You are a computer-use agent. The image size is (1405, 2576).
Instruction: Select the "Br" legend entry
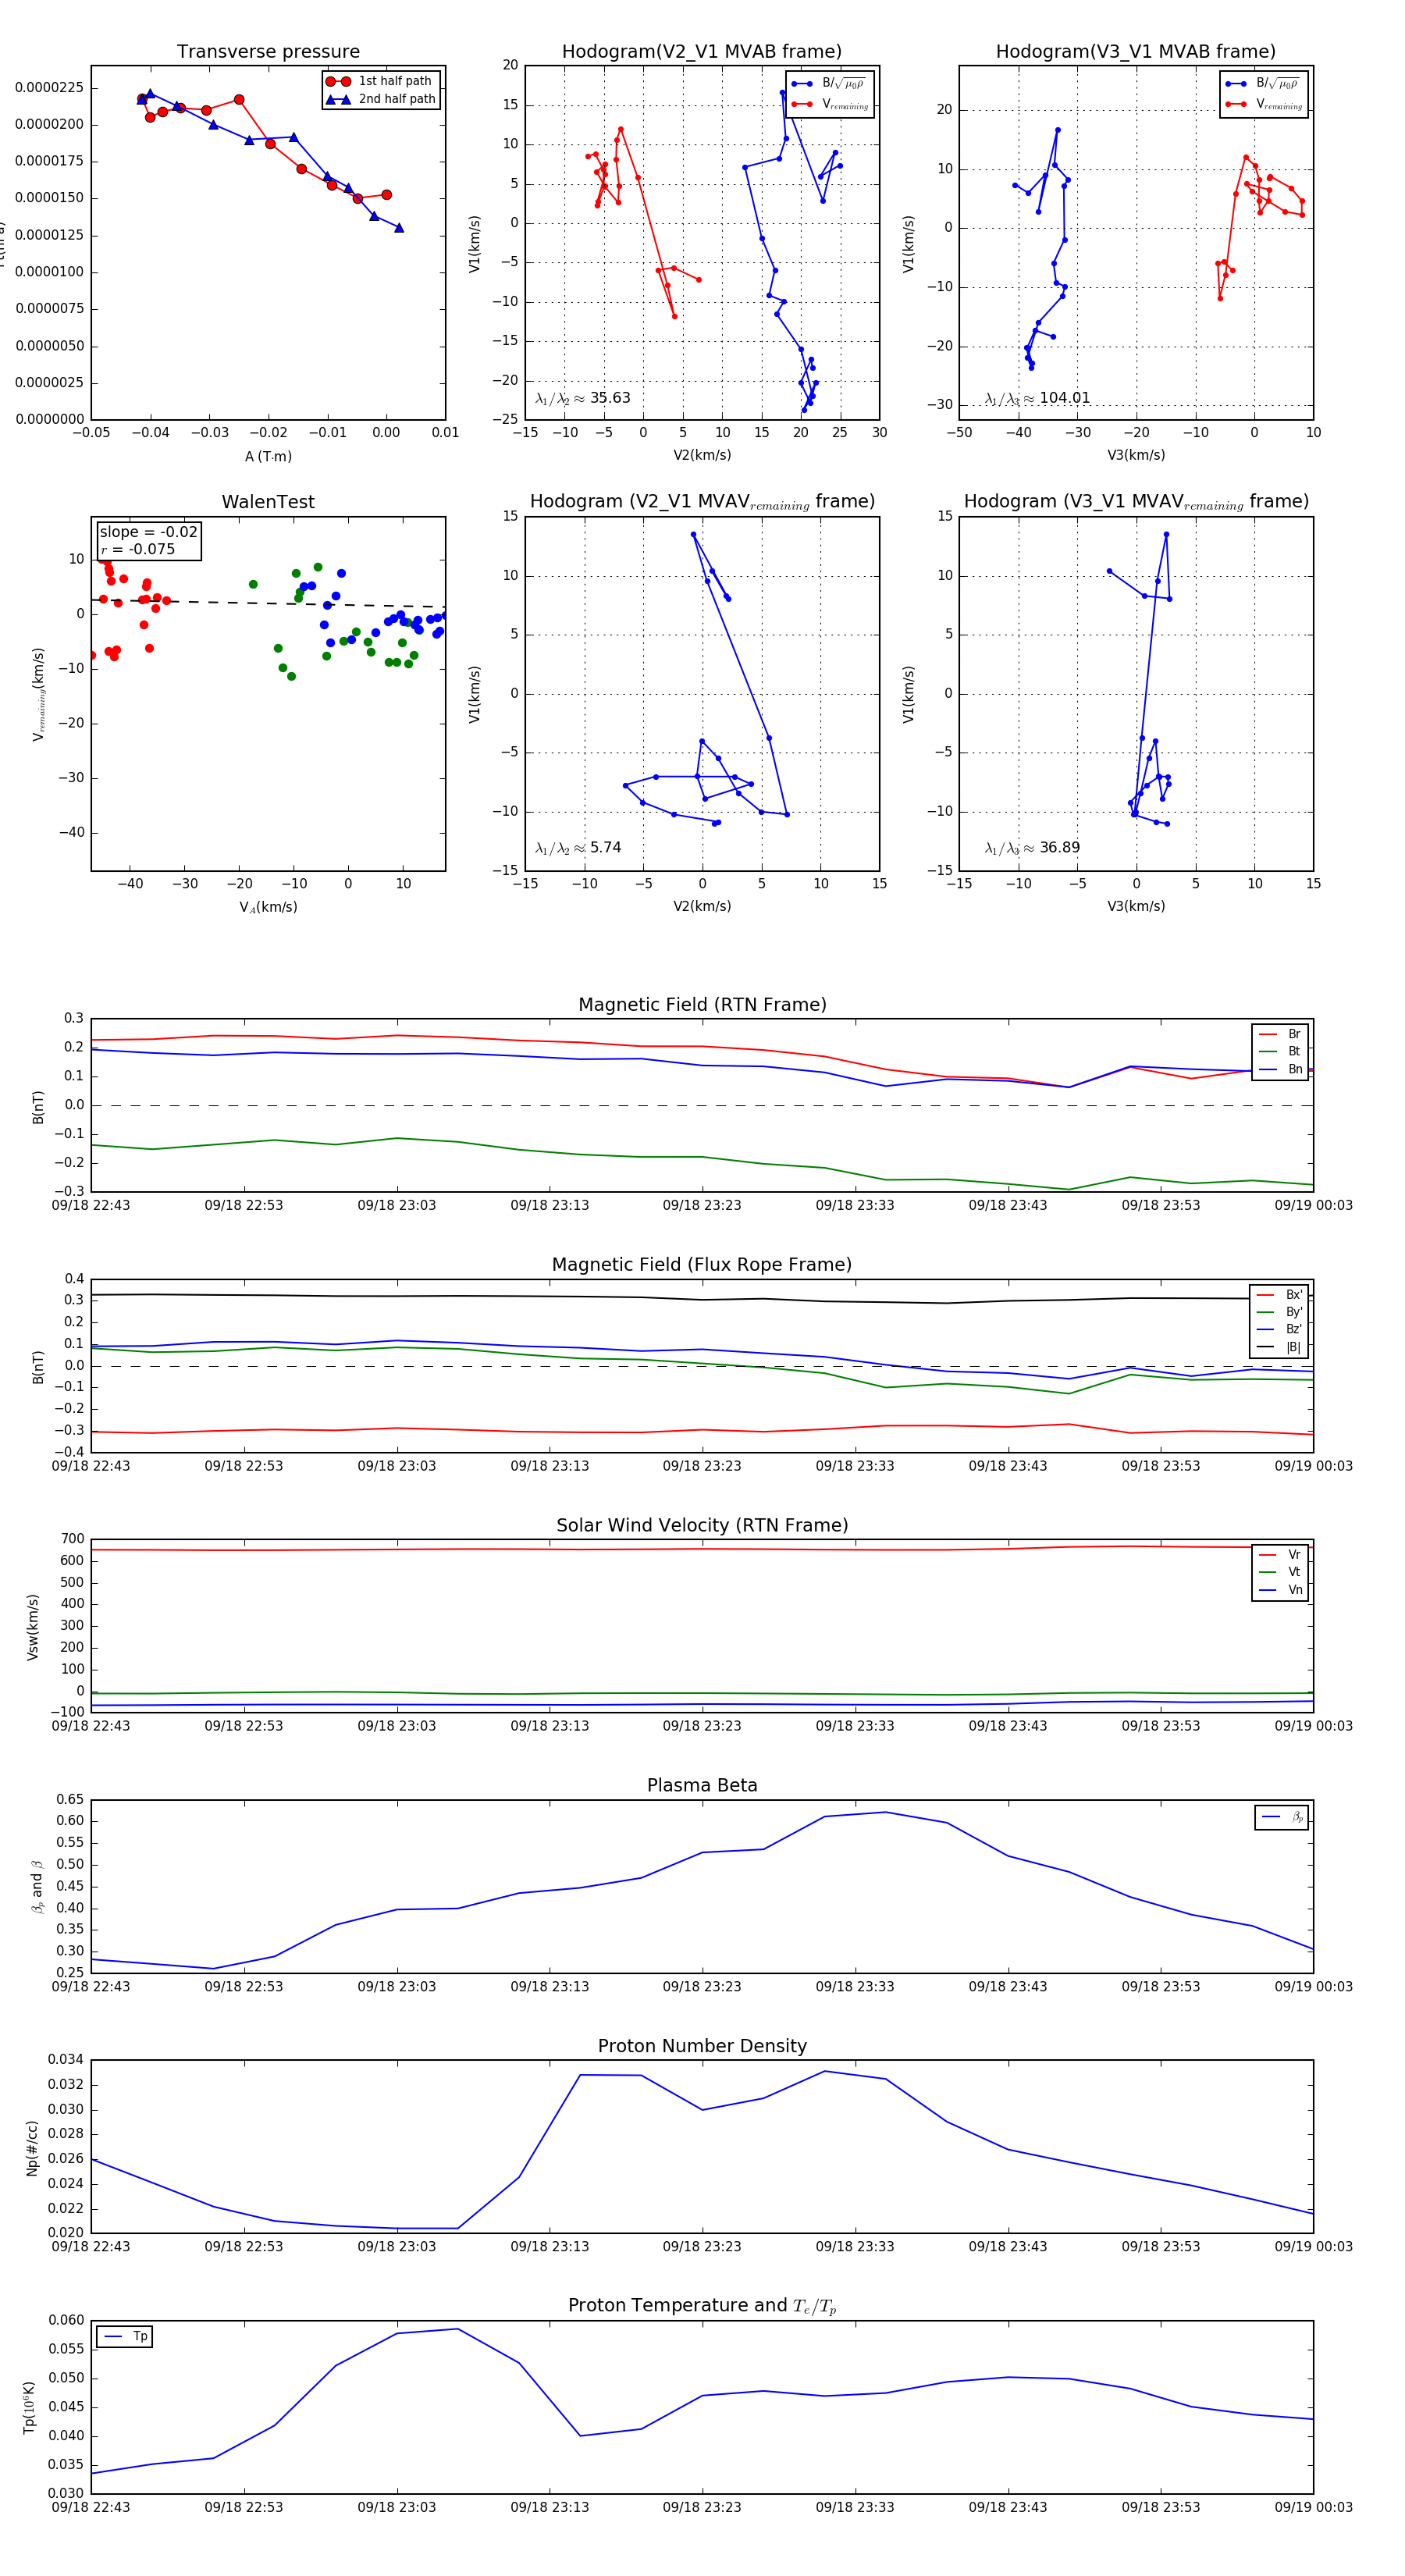pyautogui.click(x=1280, y=1034)
